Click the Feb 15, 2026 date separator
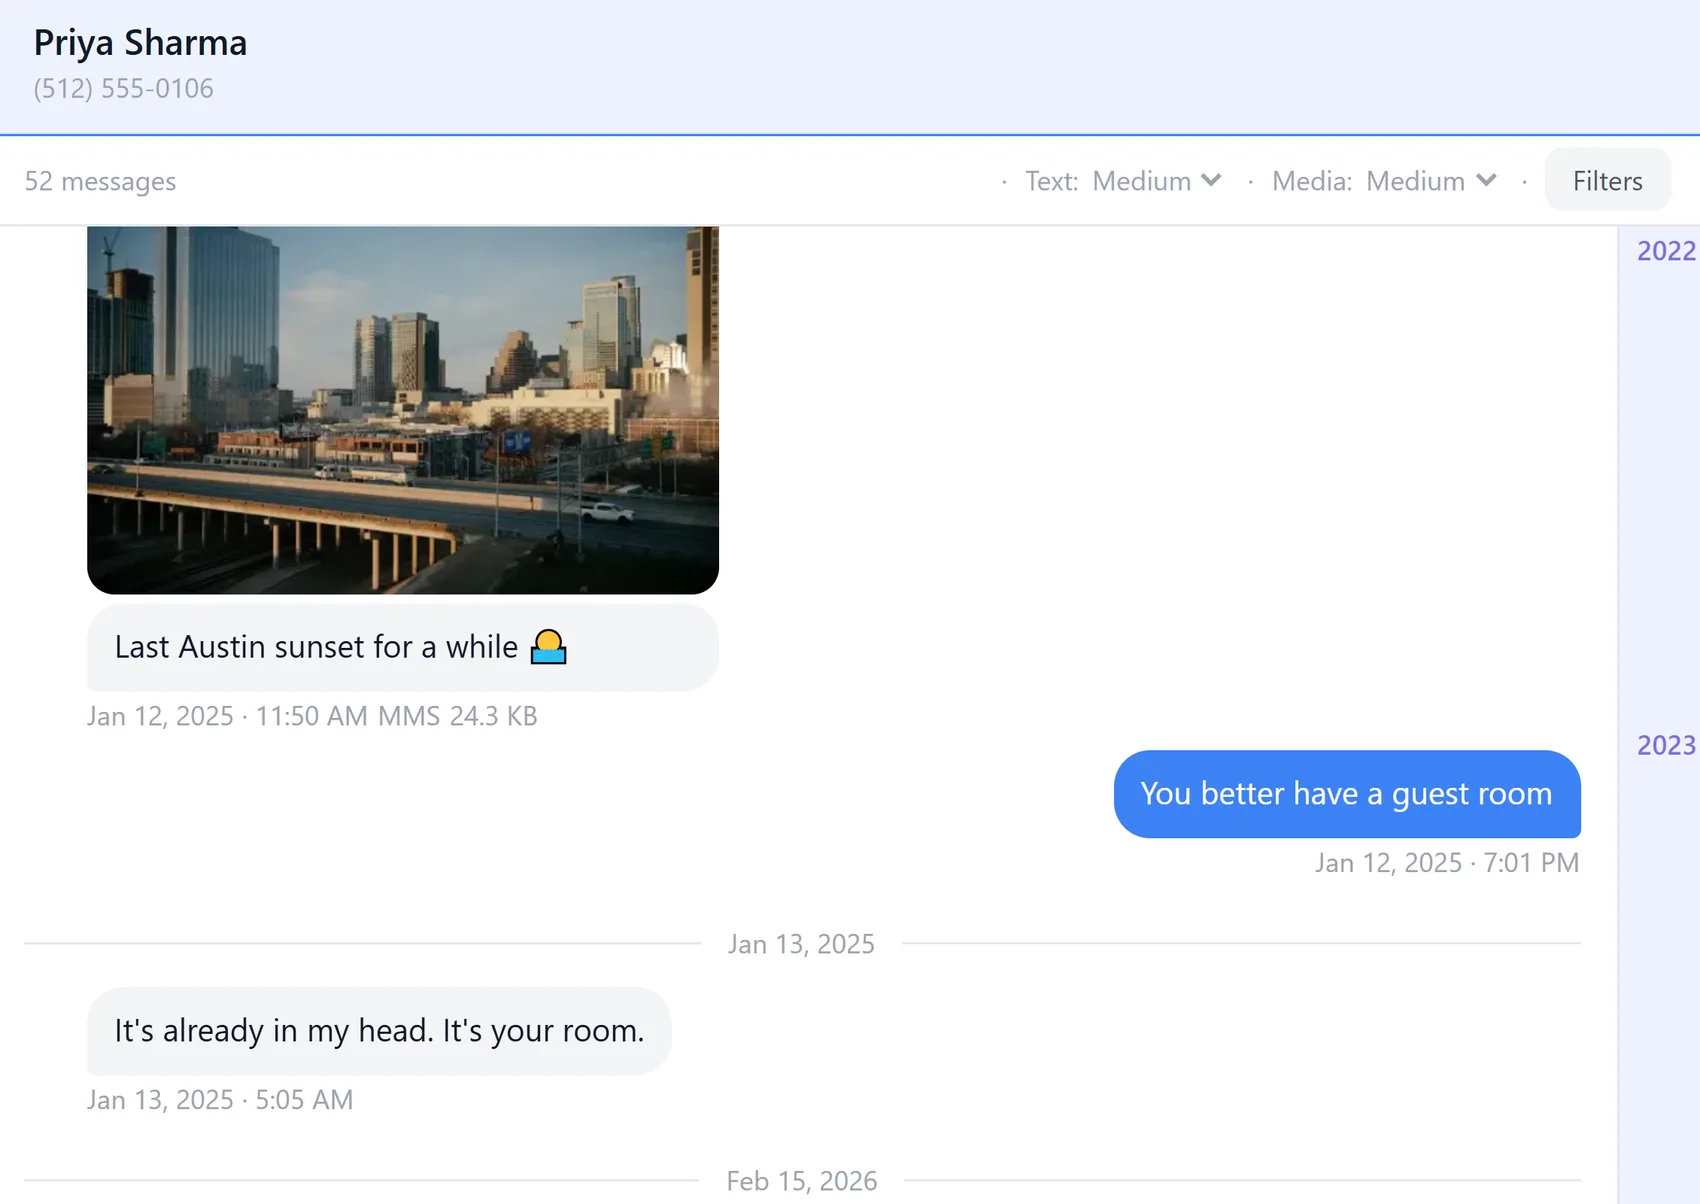Image resolution: width=1700 pixels, height=1204 pixels. coord(801,1181)
